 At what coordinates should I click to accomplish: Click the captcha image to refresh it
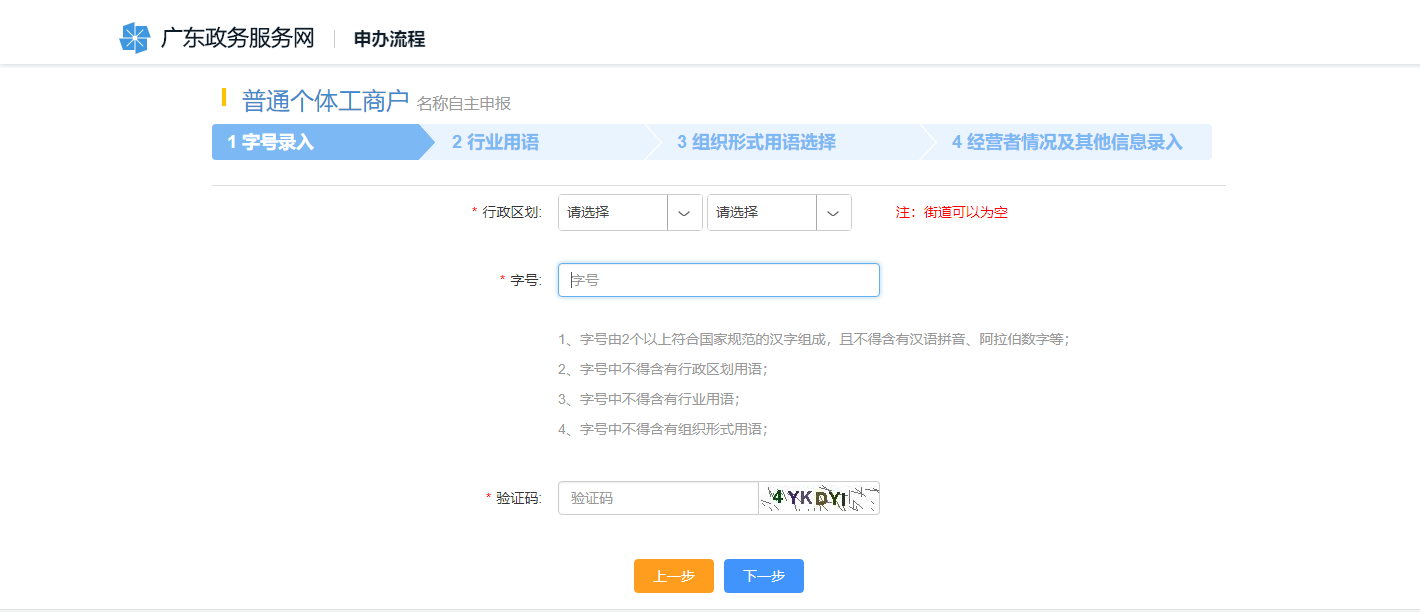[x=818, y=497]
